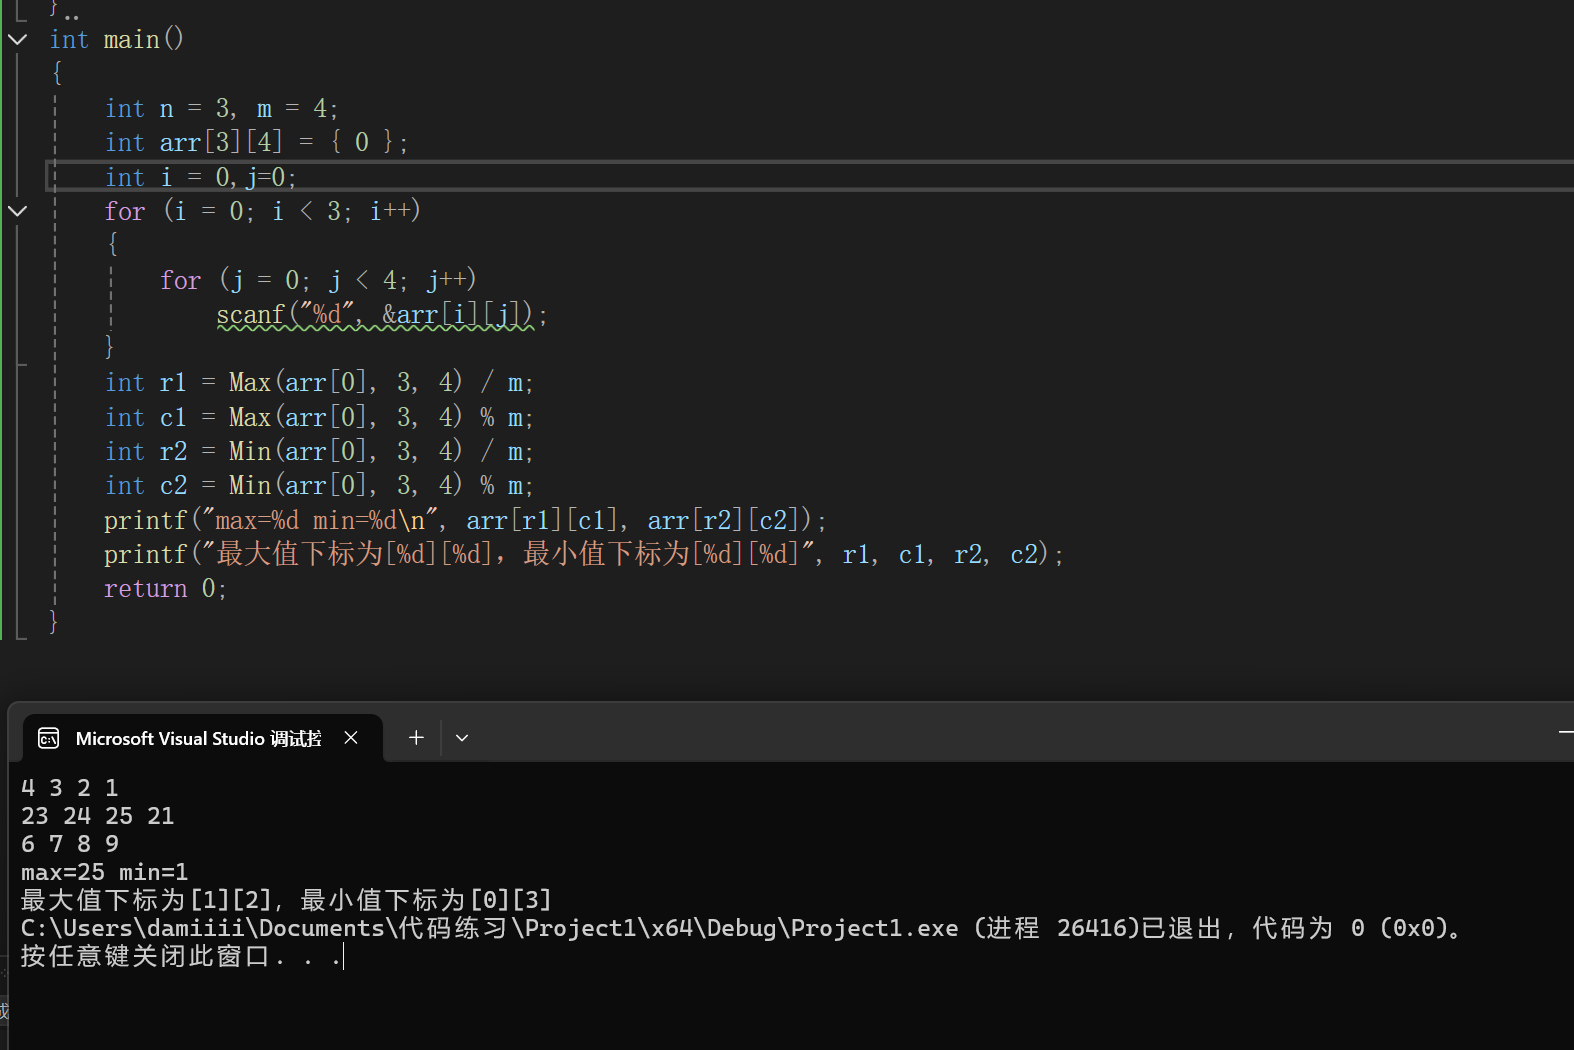1574x1050 pixels.
Task: Click the 'int c1 = Max' line
Action: (x=319, y=417)
